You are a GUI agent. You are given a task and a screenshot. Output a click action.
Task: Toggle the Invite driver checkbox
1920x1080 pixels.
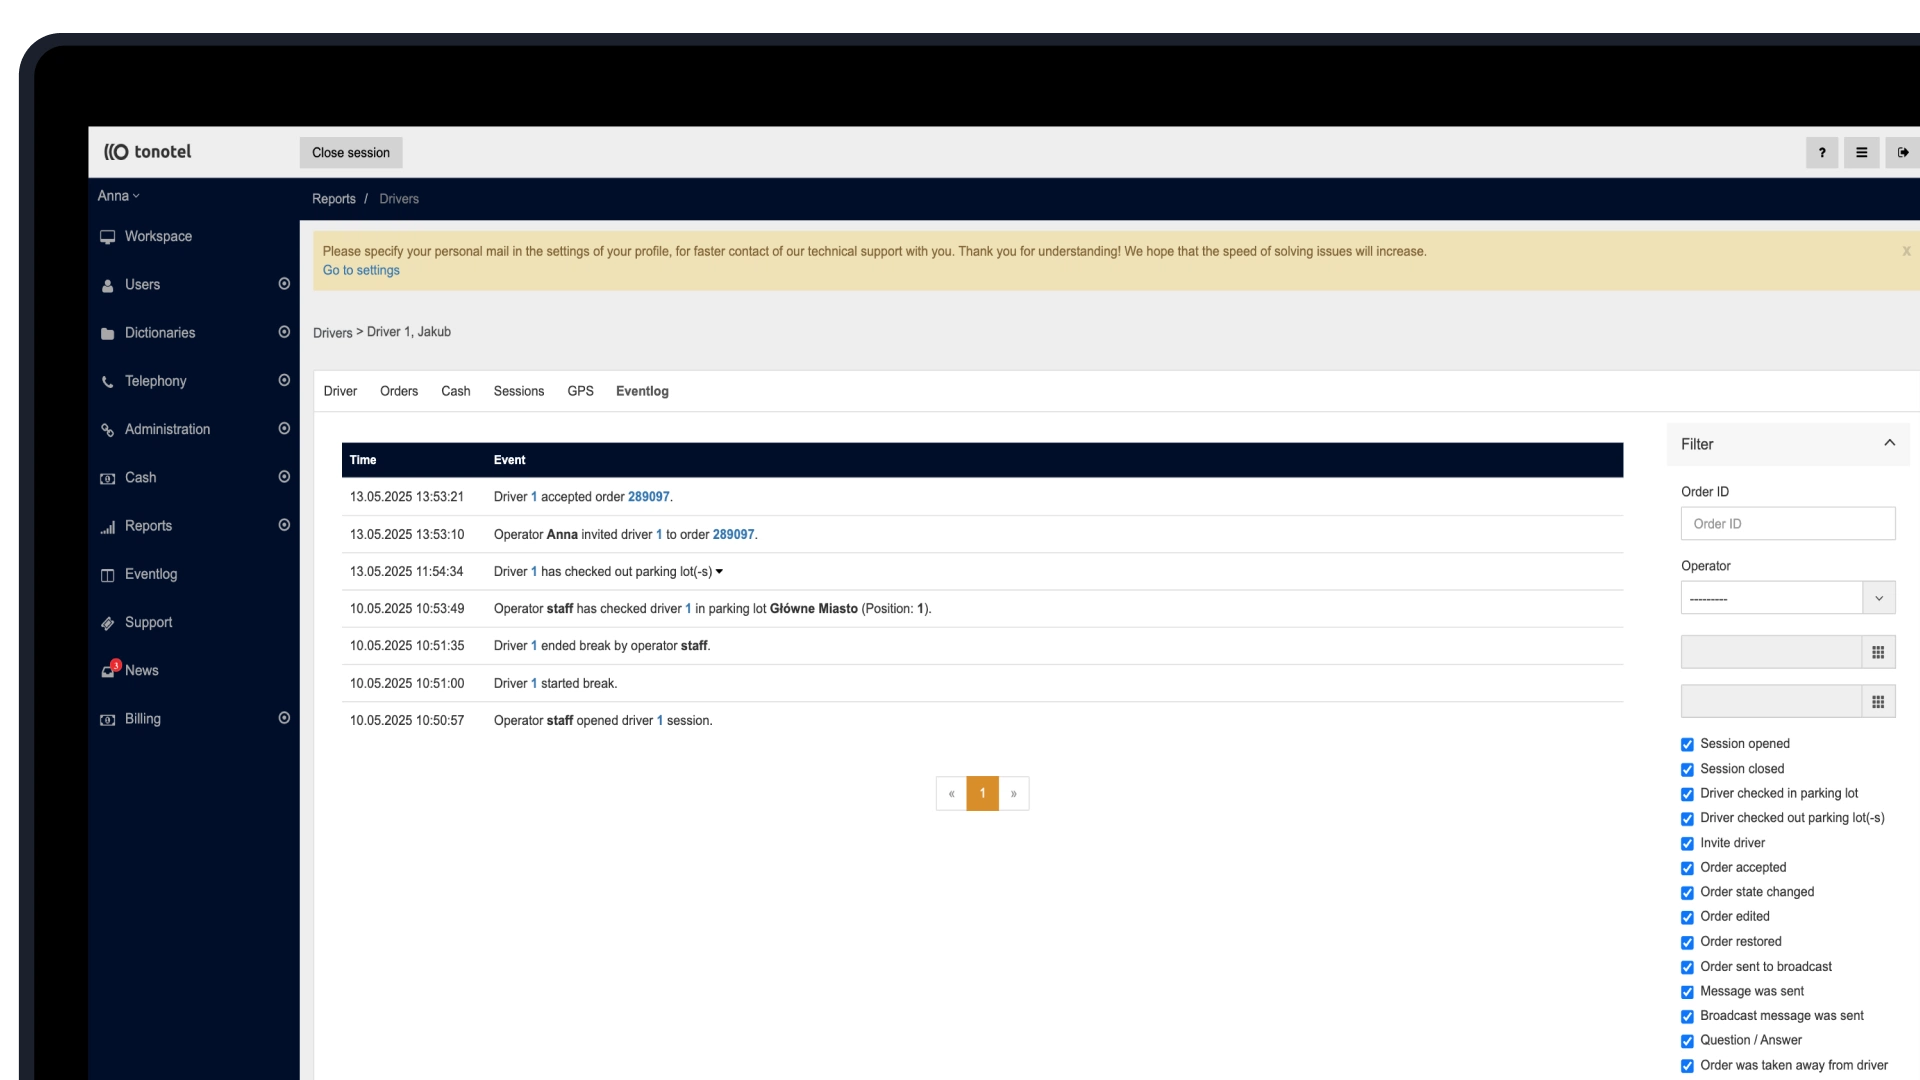coord(1687,843)
